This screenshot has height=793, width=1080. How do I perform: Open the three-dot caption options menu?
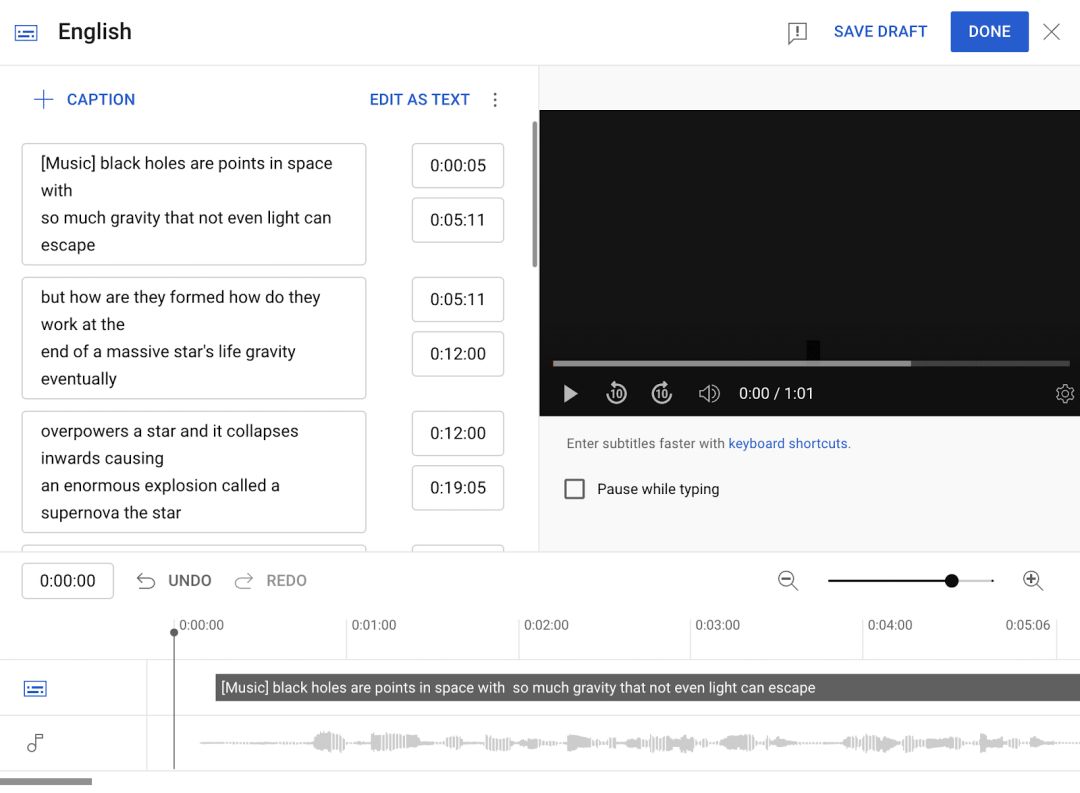click(x=495, y=100)
